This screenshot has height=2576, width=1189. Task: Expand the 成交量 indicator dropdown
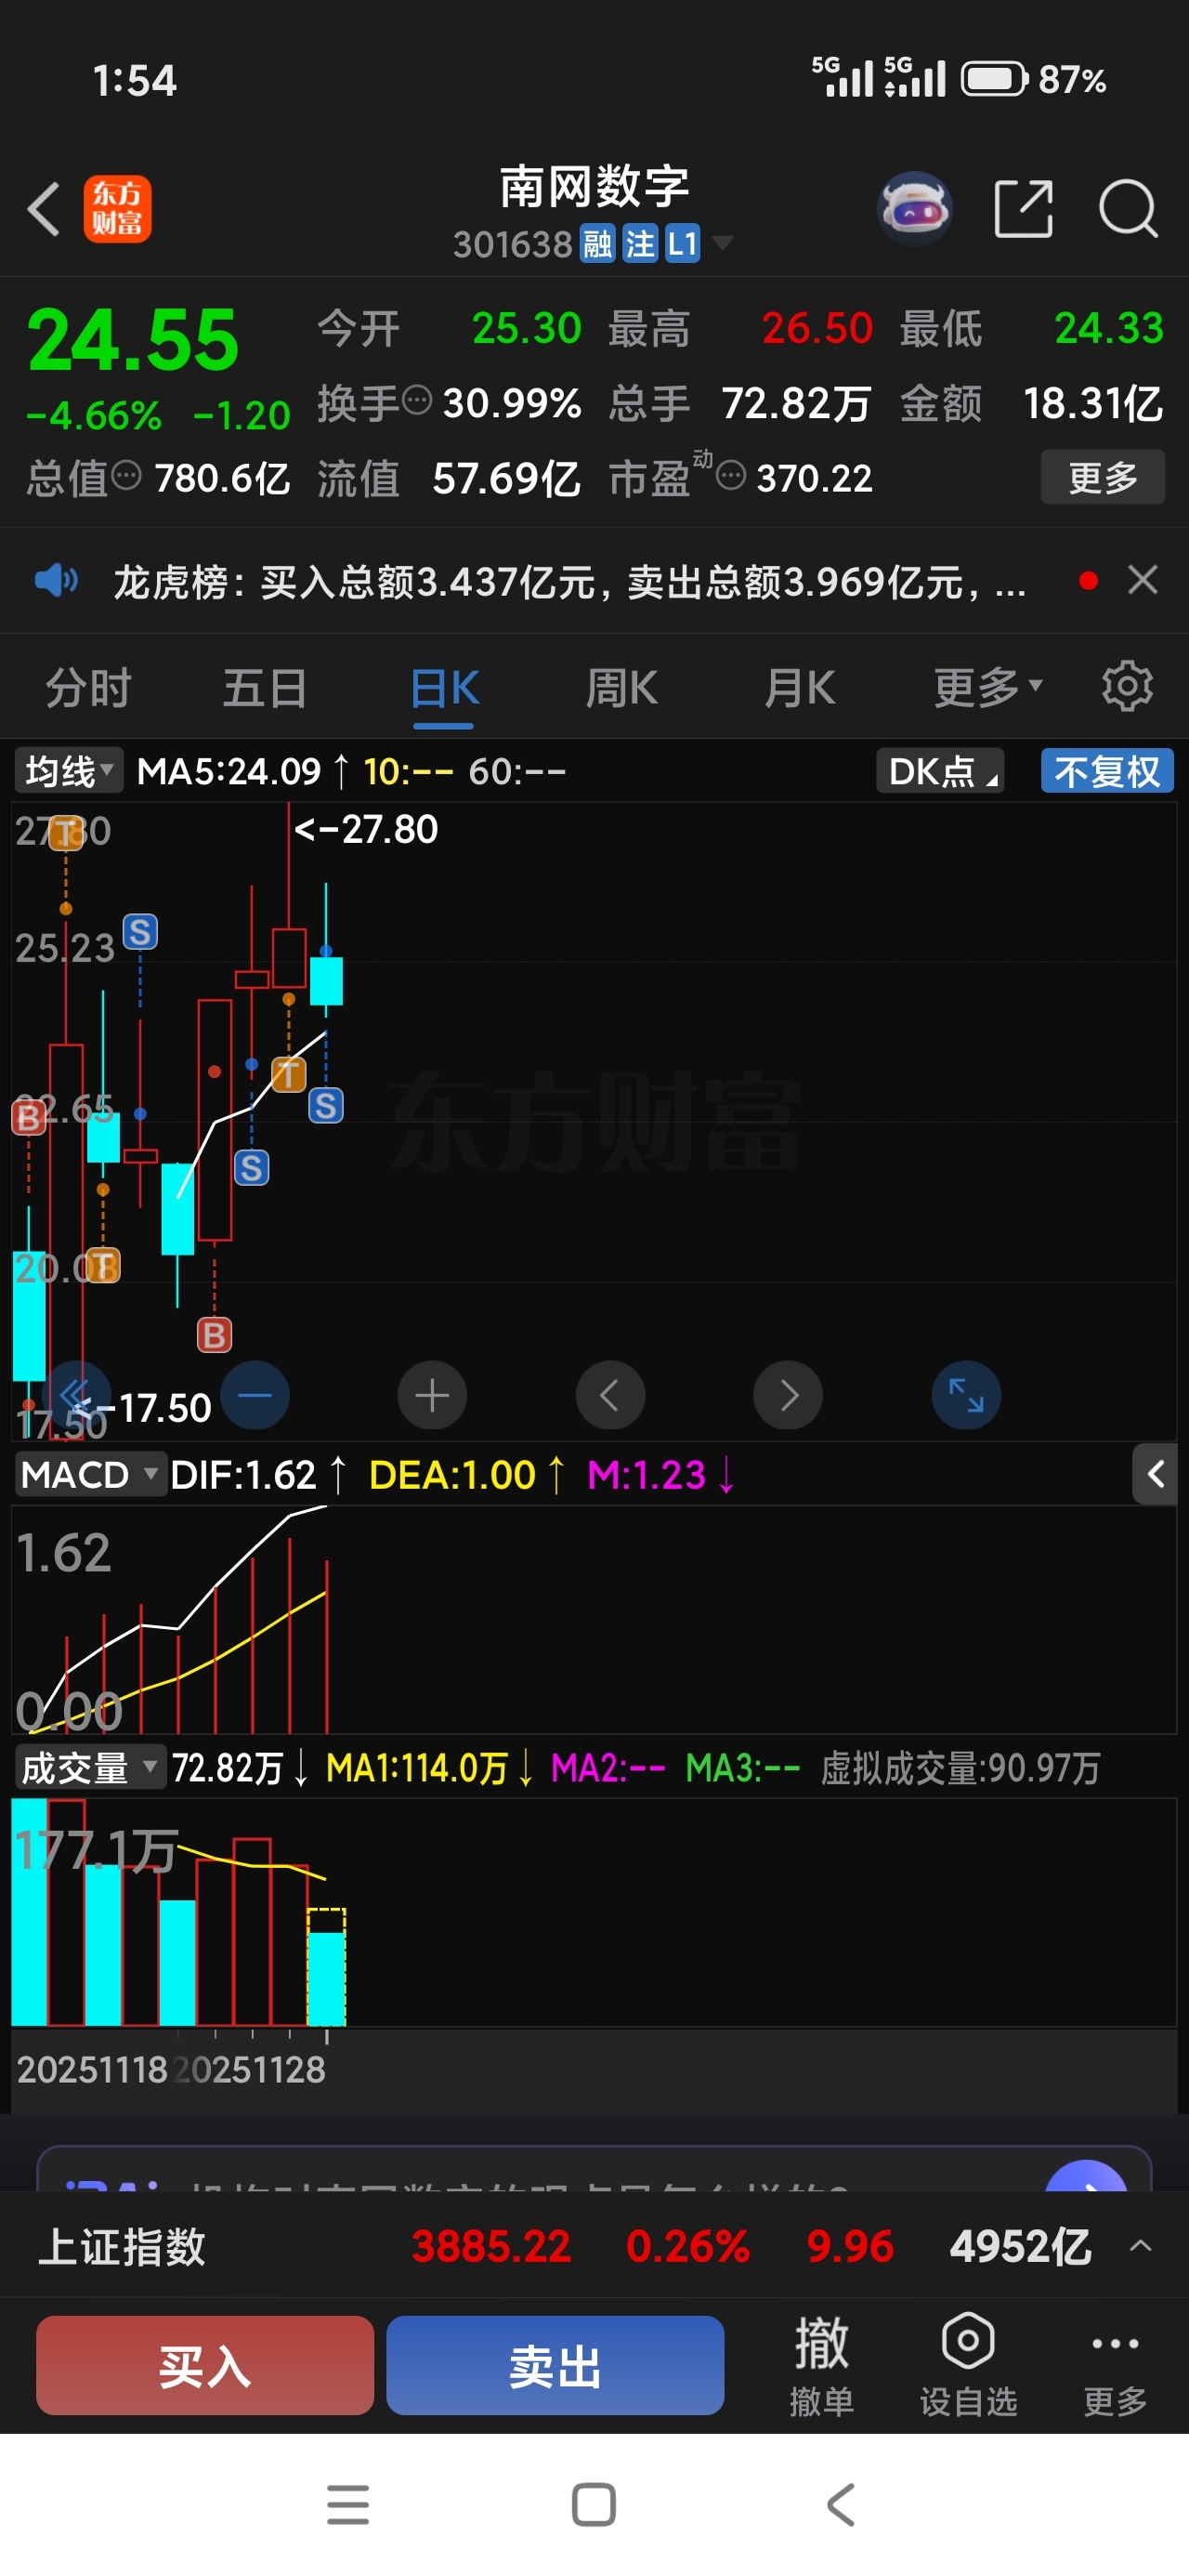pos(90,1768)
